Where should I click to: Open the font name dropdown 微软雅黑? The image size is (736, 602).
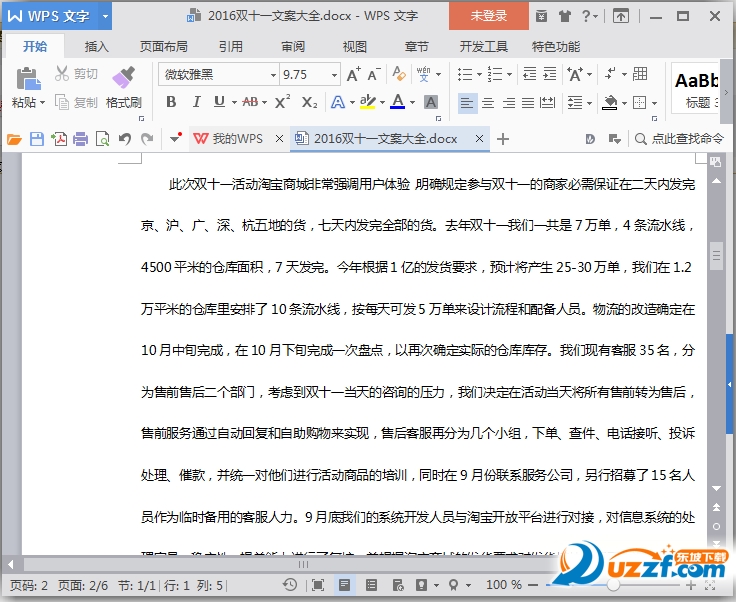click(273, 75)
